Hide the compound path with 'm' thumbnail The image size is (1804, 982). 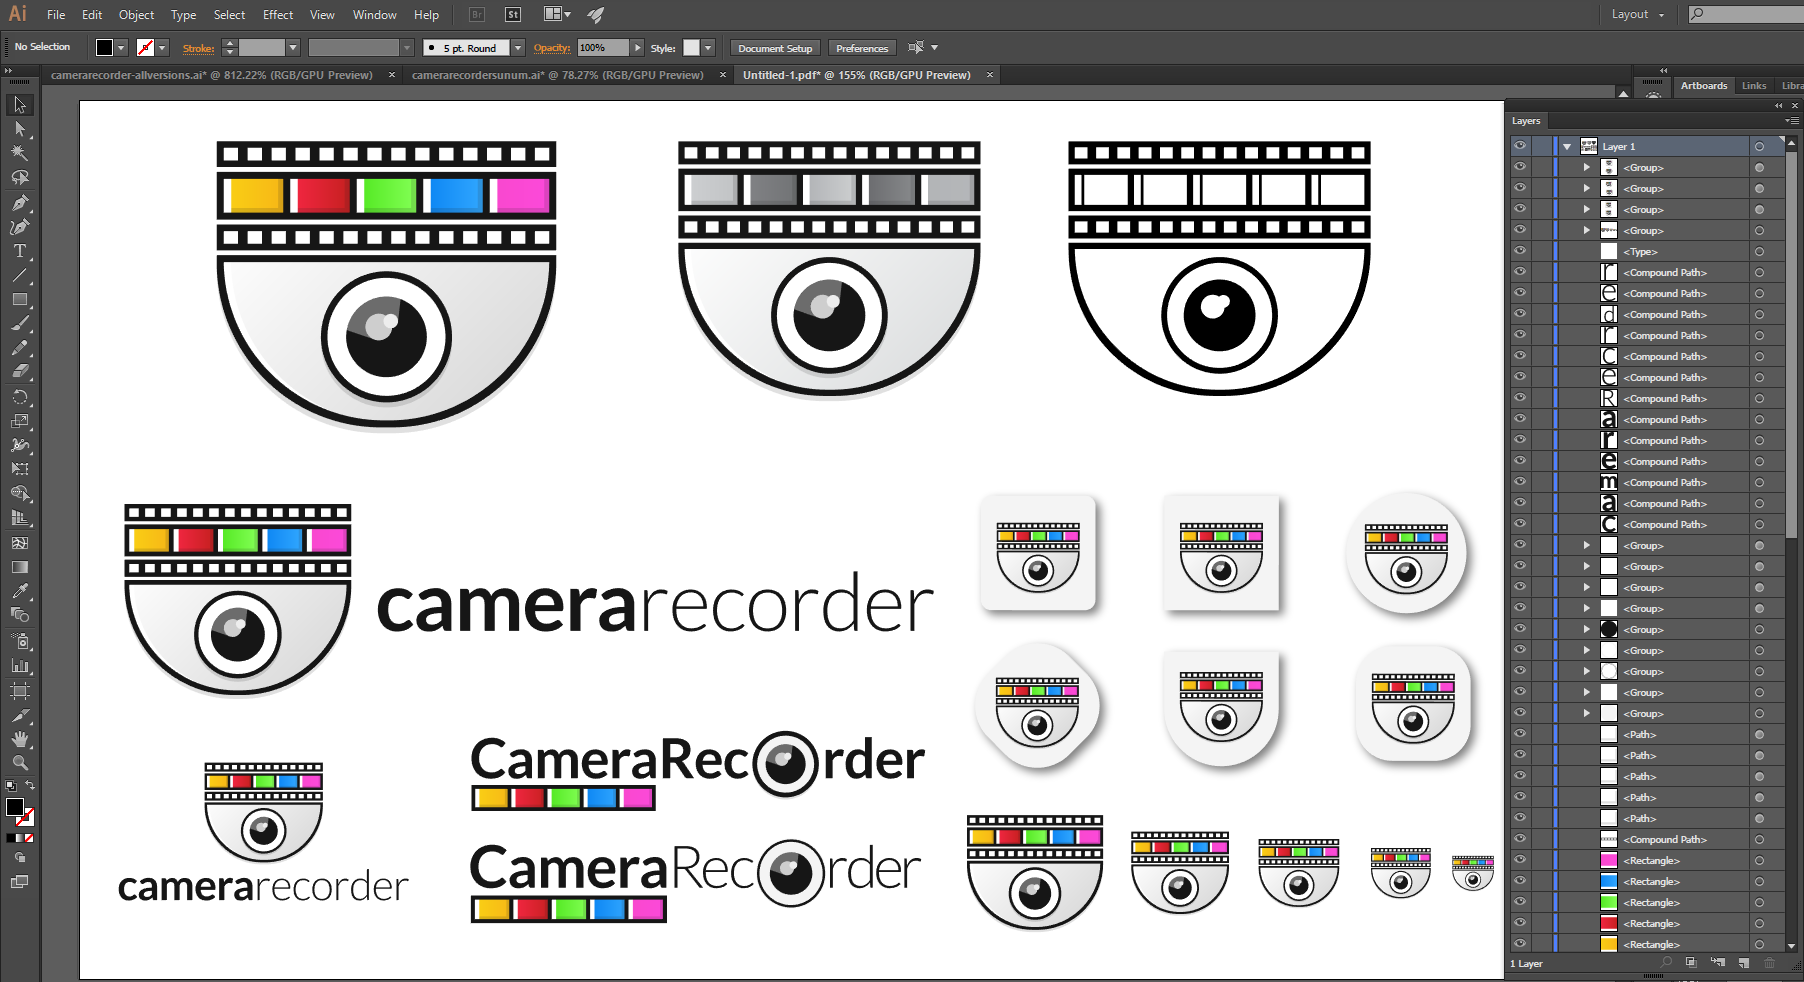click(1520, 482)
